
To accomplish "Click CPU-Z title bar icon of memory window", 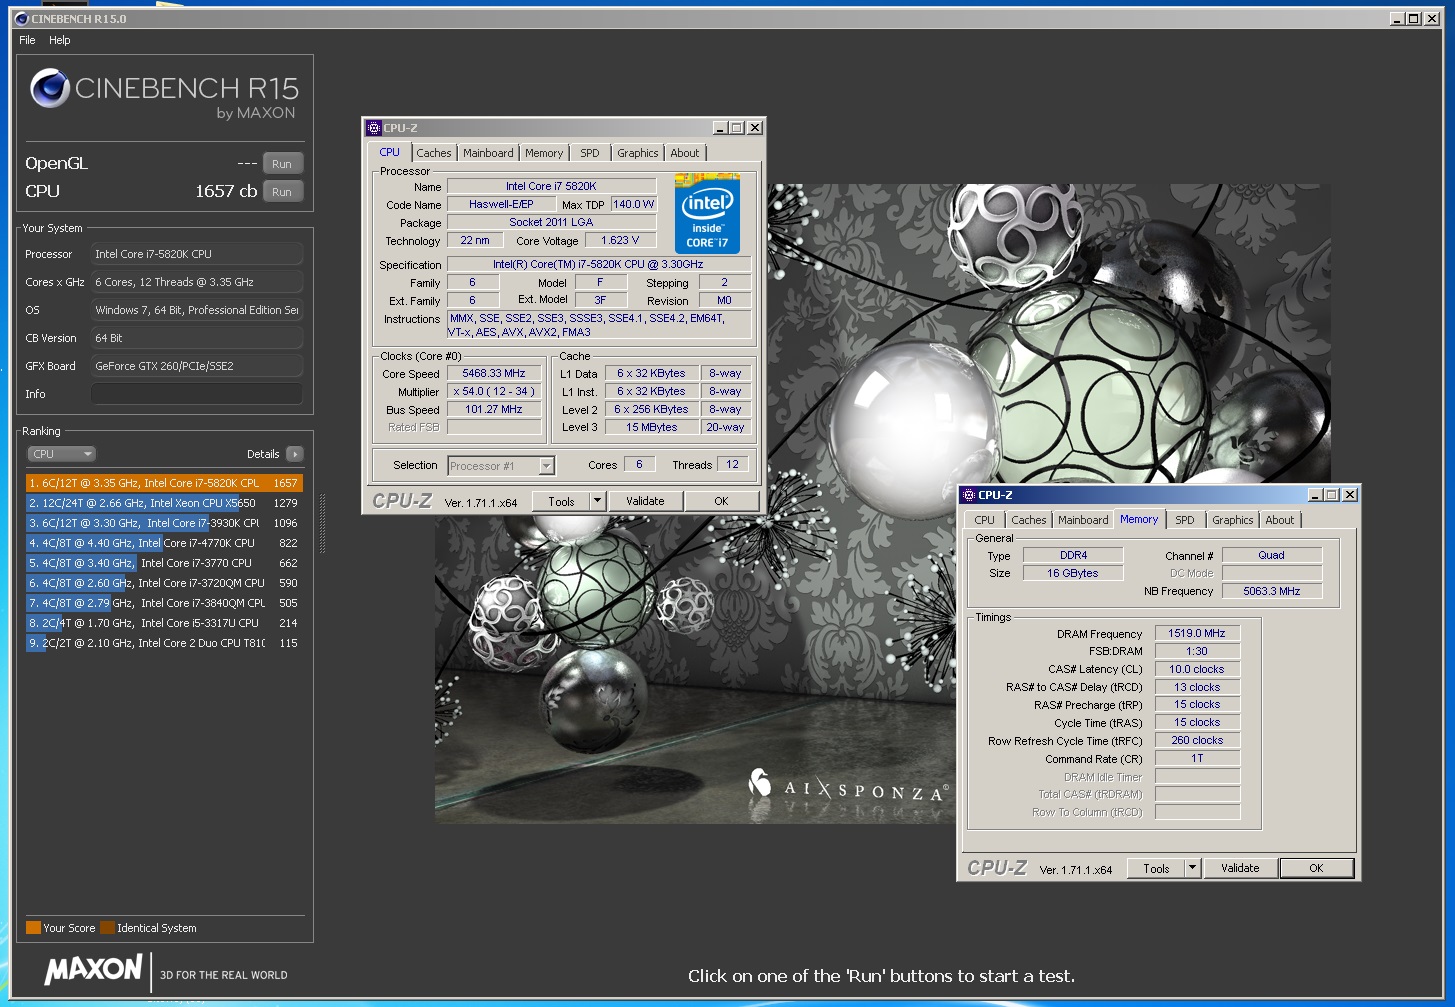I will pyautogui.click(x=969, y=495).
